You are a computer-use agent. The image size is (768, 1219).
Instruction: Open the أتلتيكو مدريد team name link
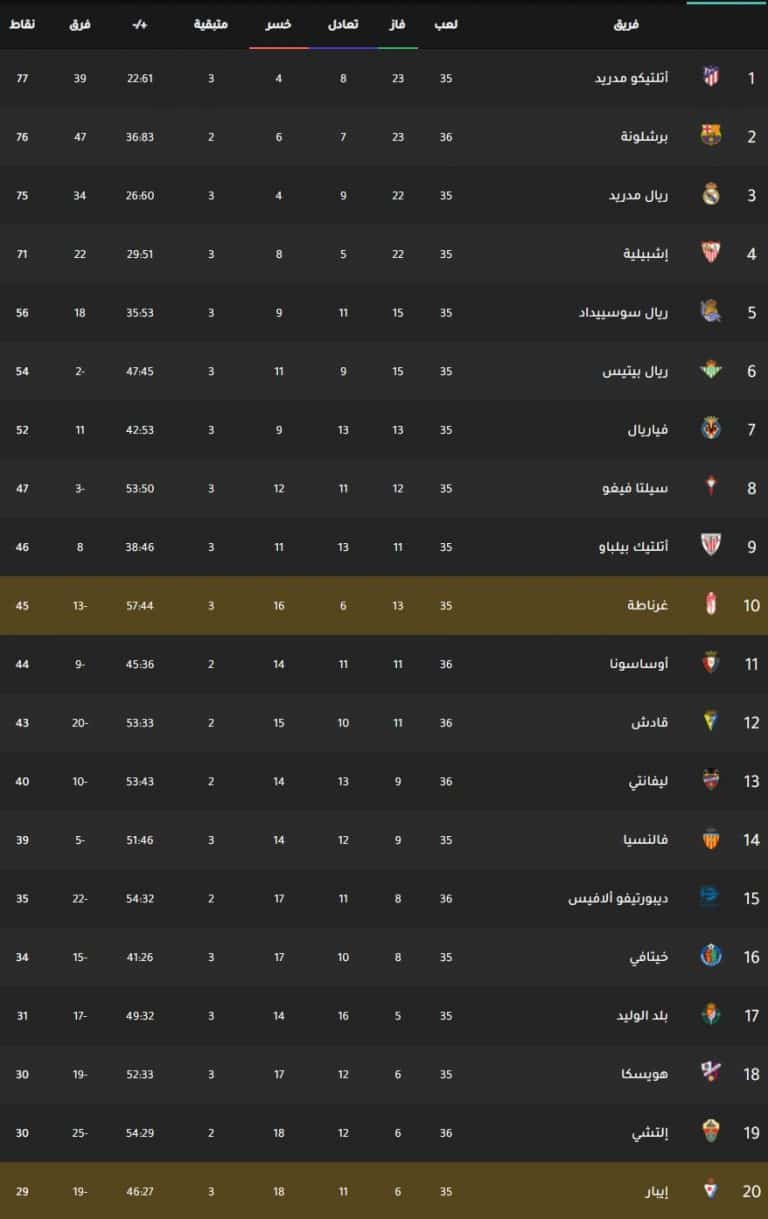tap(644, 77)
